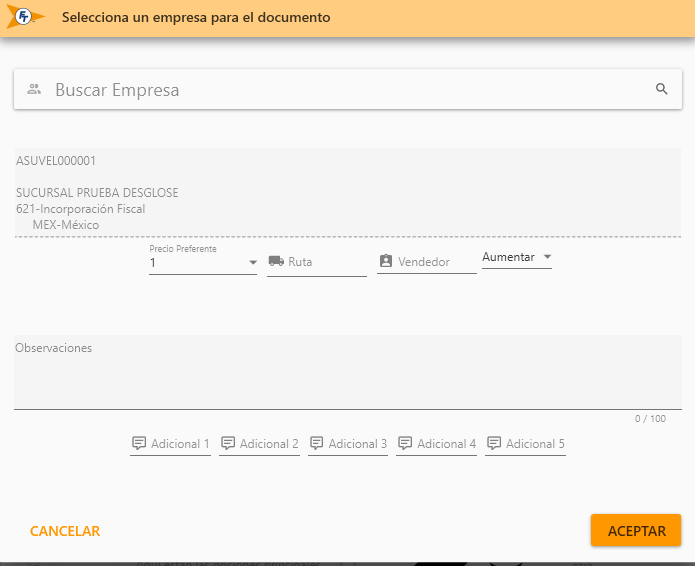Confirm with the ACEPTAR button
This screenshot has height=566, width=695.
click(x=636, y=530)
